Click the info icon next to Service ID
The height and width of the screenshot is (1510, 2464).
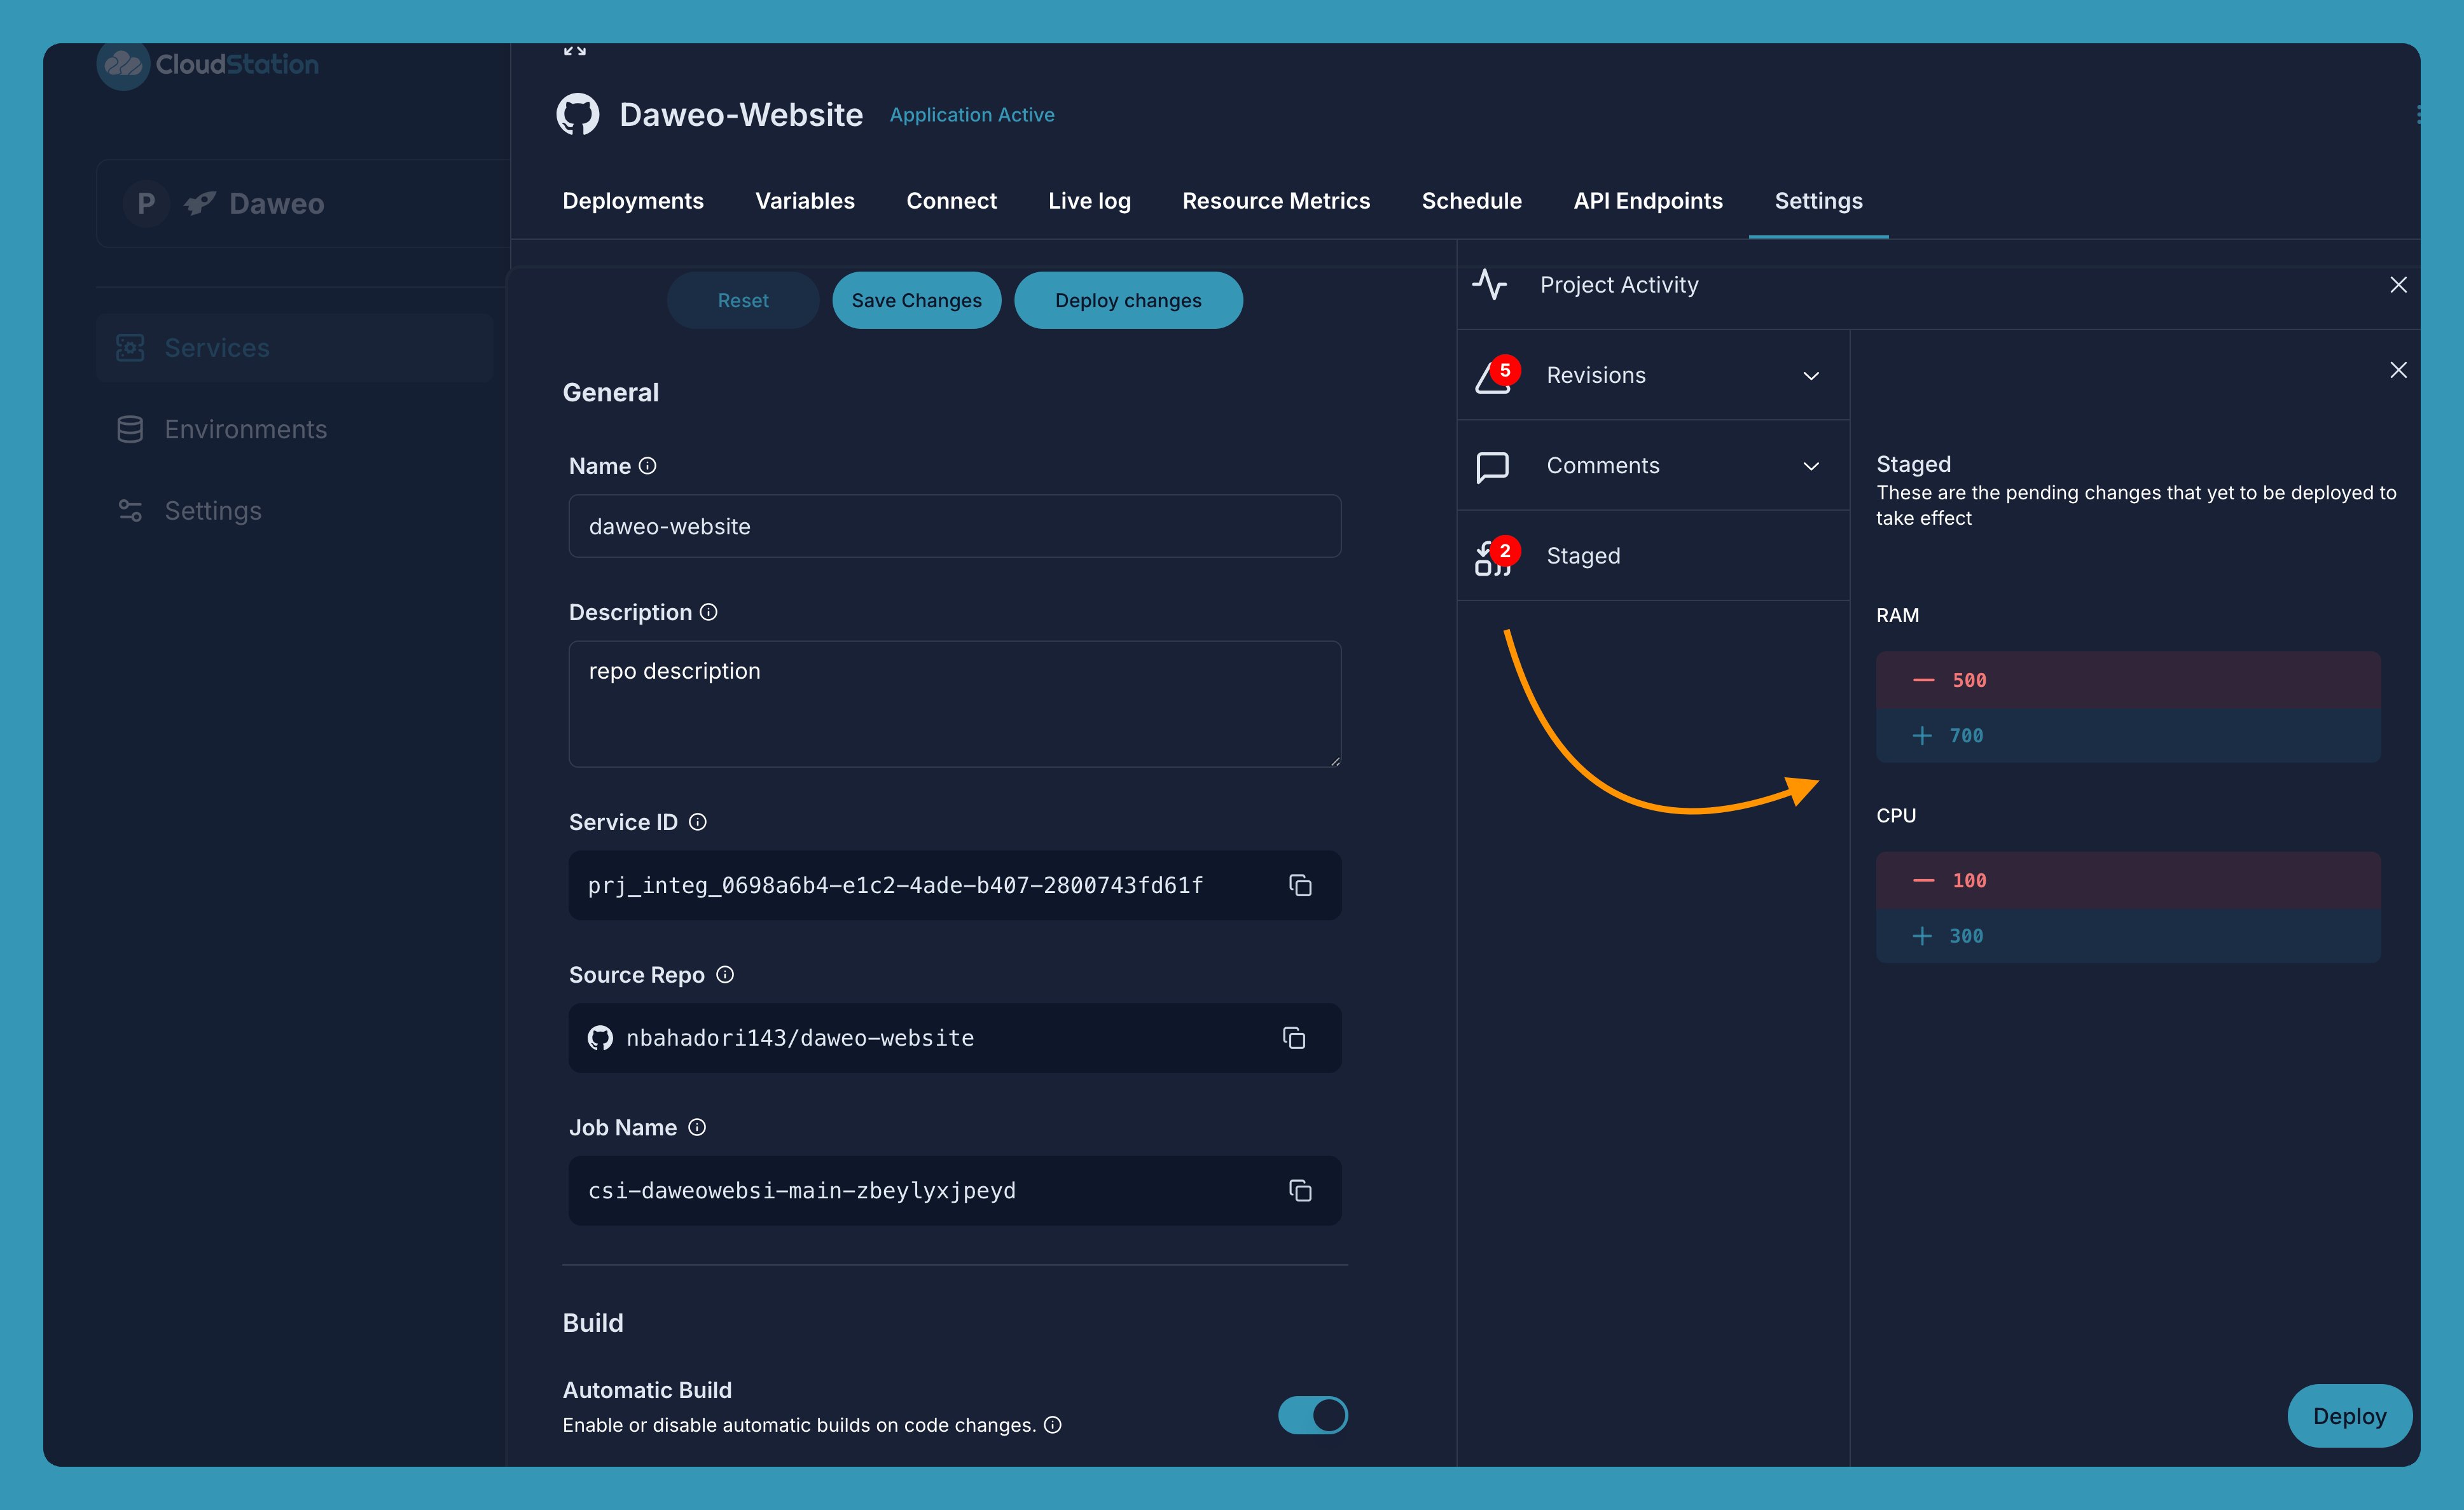[x=698, y=822]
